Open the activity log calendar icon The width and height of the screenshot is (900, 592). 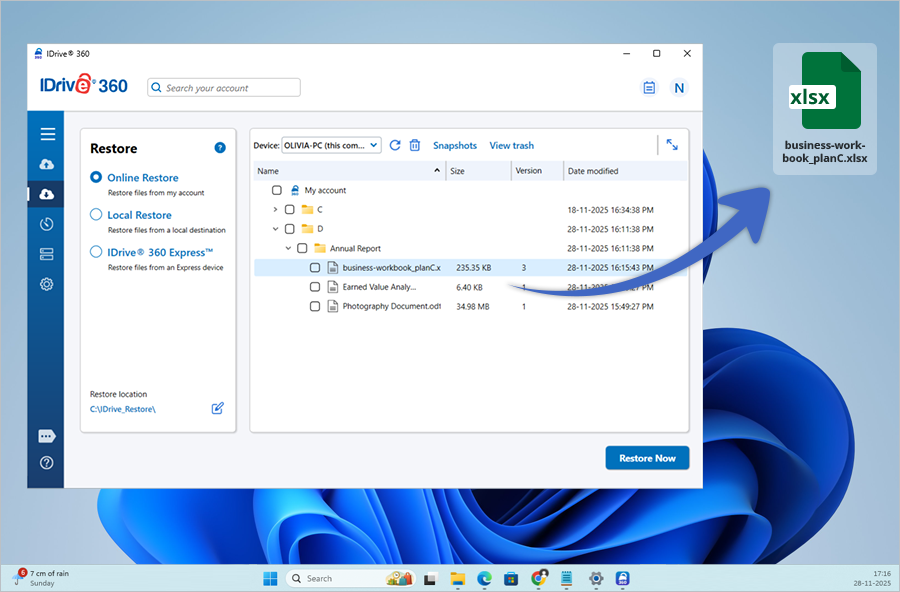click(649, 88)
